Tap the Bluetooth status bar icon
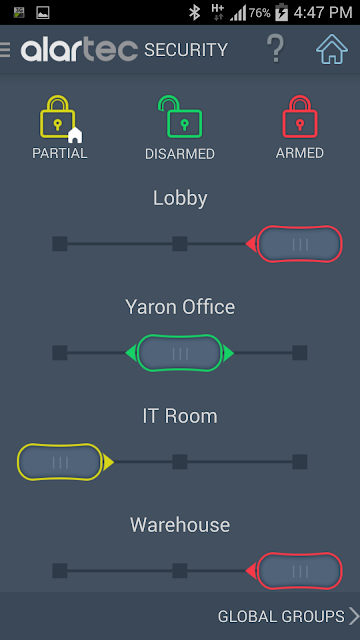Viewport: 360px width, 640px height. tap(194, 13)
